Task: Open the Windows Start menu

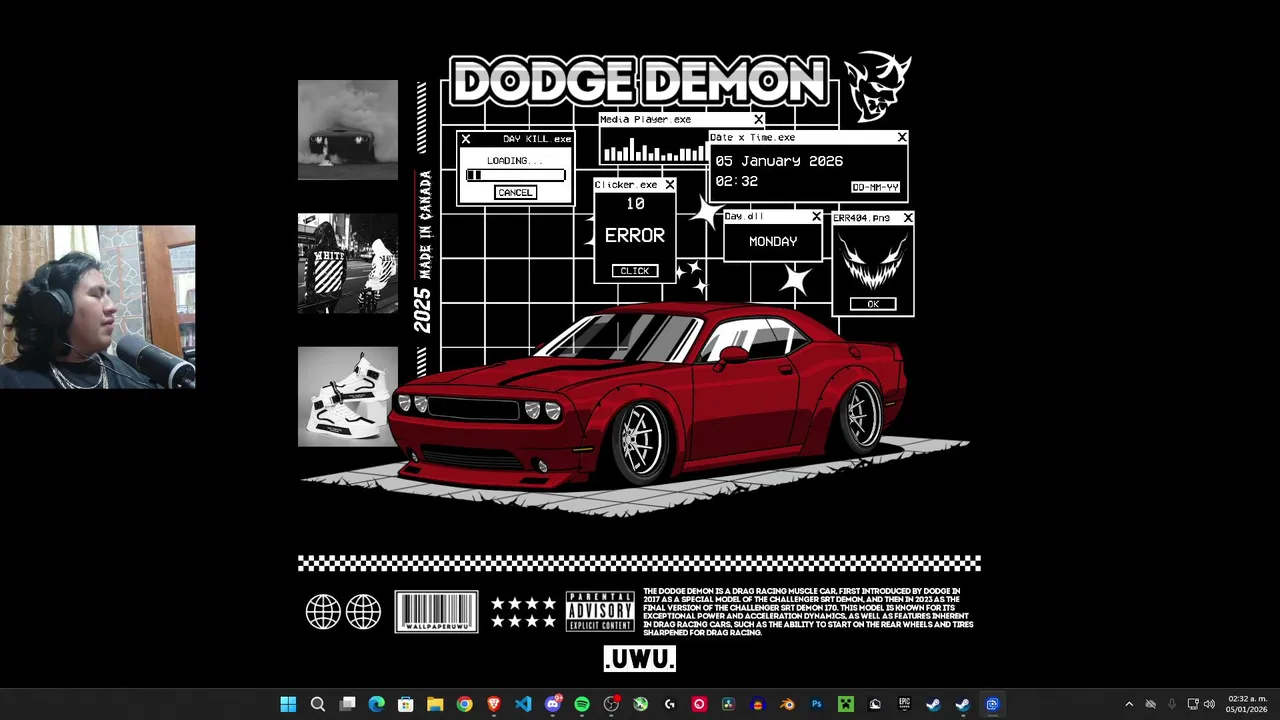Action: 288,704
